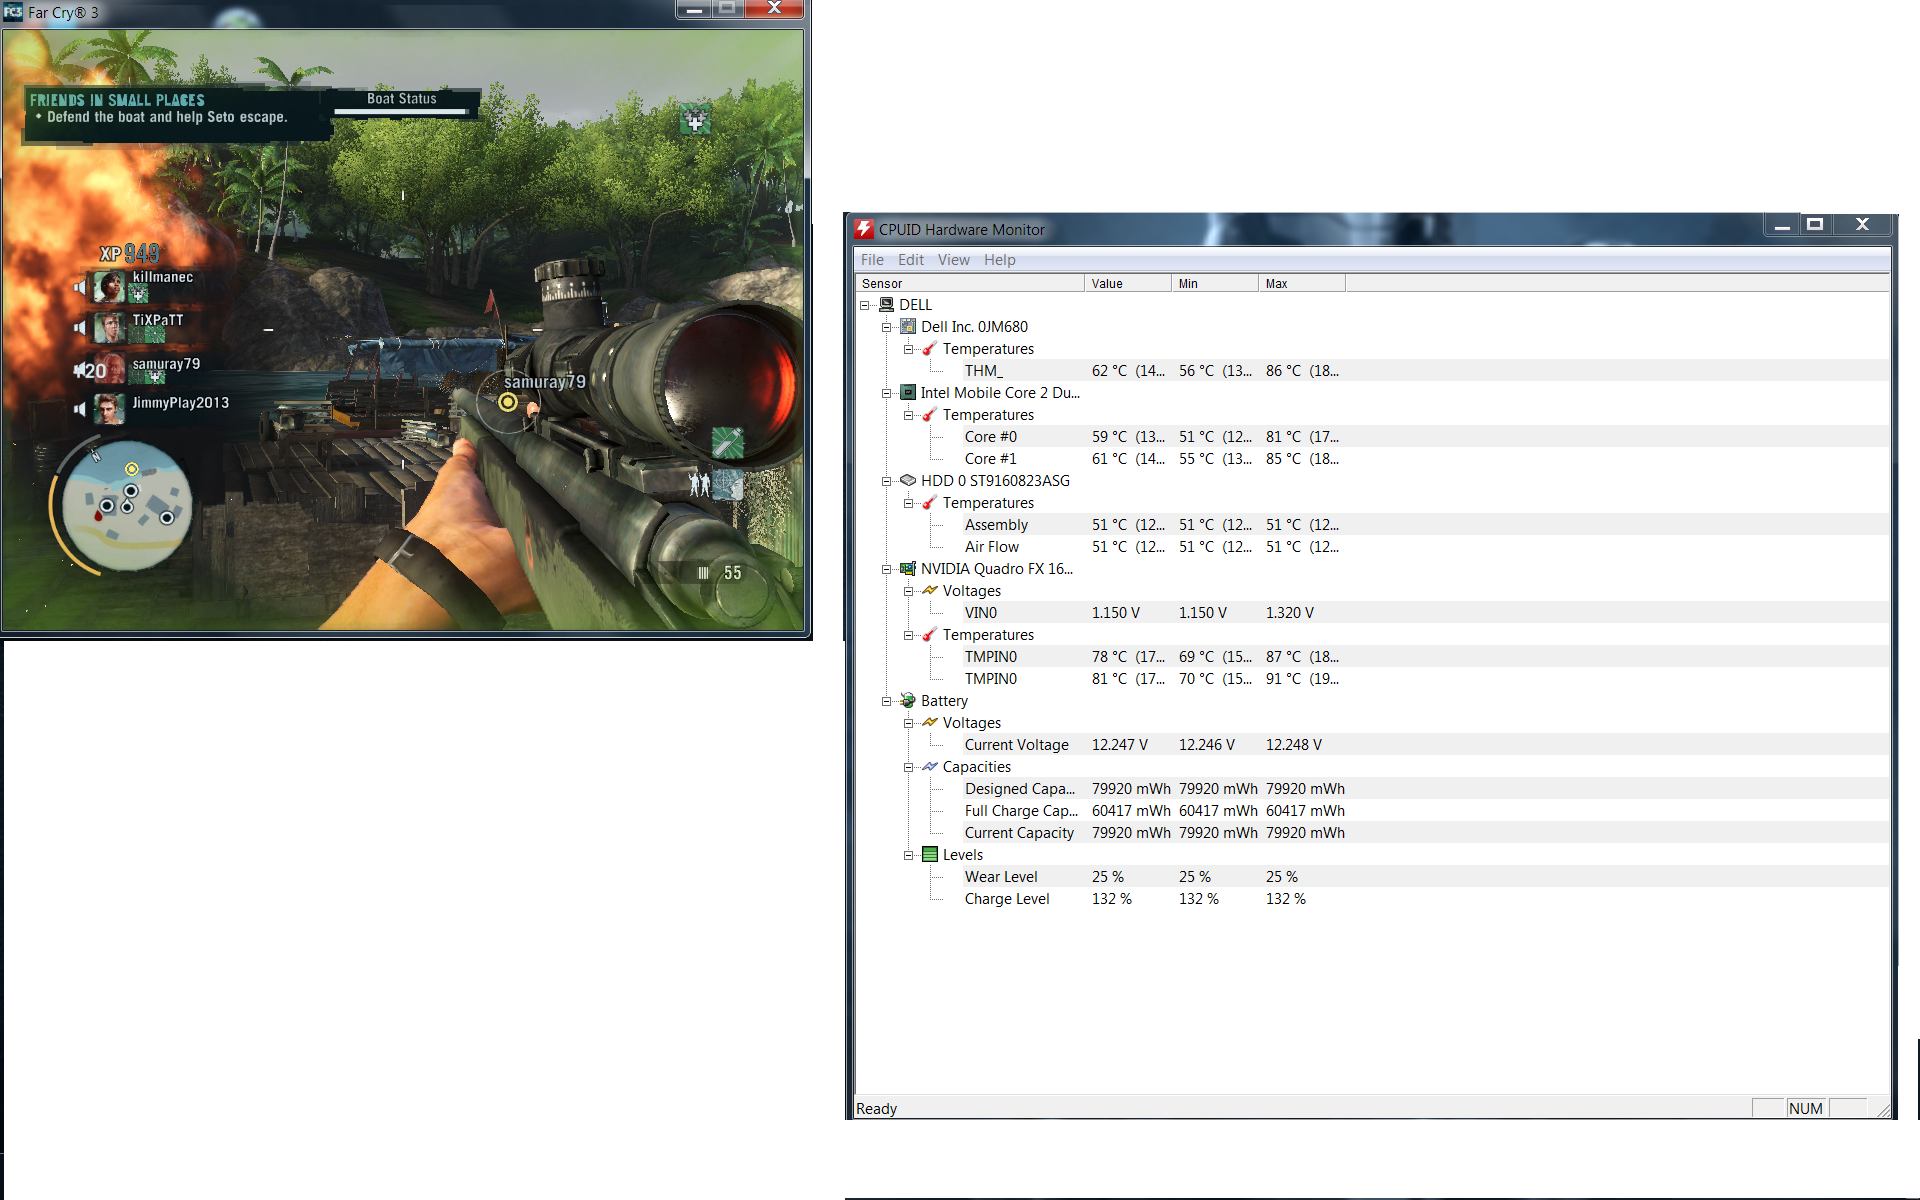The height and width of the screenshot is (1200, 1920).
Task: Open the View menu
Action: coord(953,260)
